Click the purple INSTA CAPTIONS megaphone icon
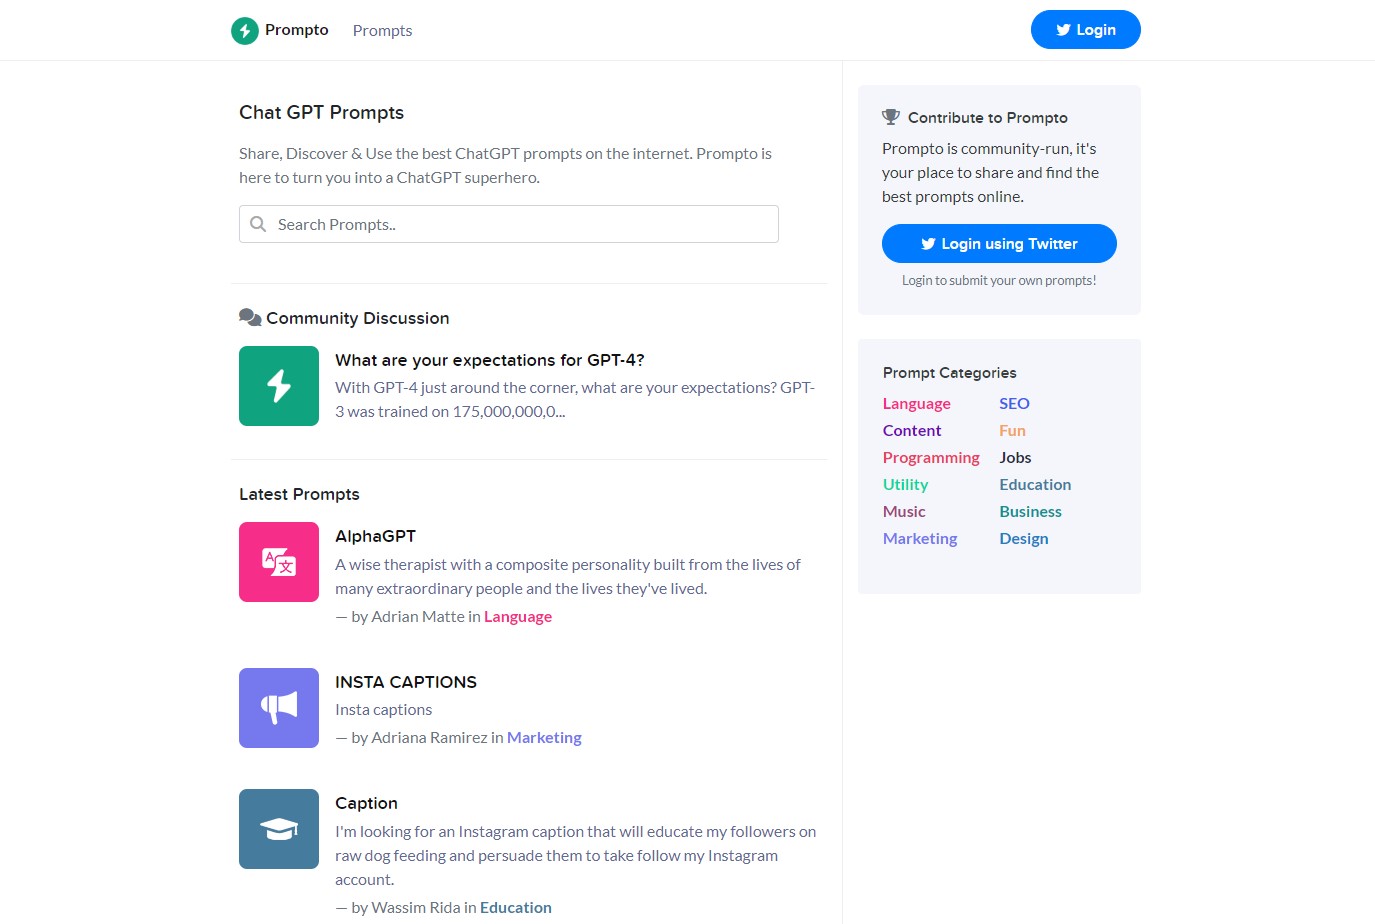1375x924 pixels. 279,708
